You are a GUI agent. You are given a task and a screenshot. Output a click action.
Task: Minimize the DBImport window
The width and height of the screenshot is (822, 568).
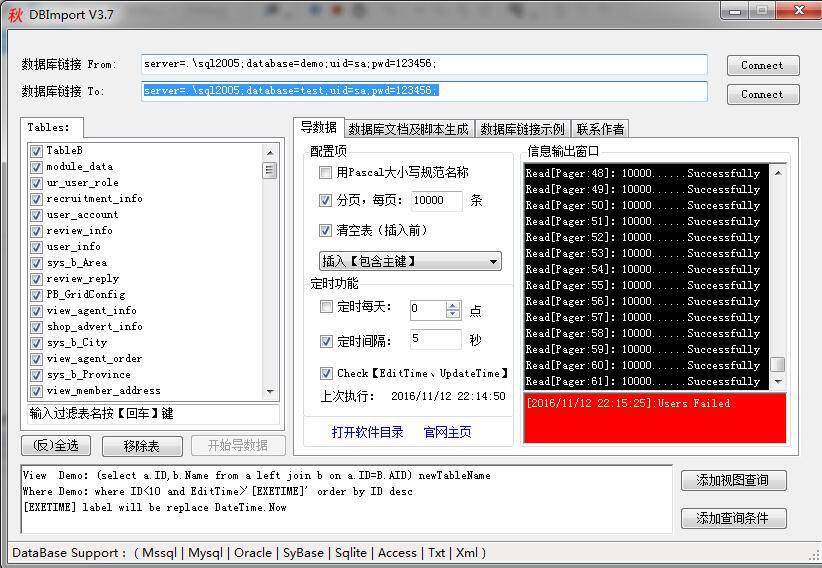coord(736,11)
